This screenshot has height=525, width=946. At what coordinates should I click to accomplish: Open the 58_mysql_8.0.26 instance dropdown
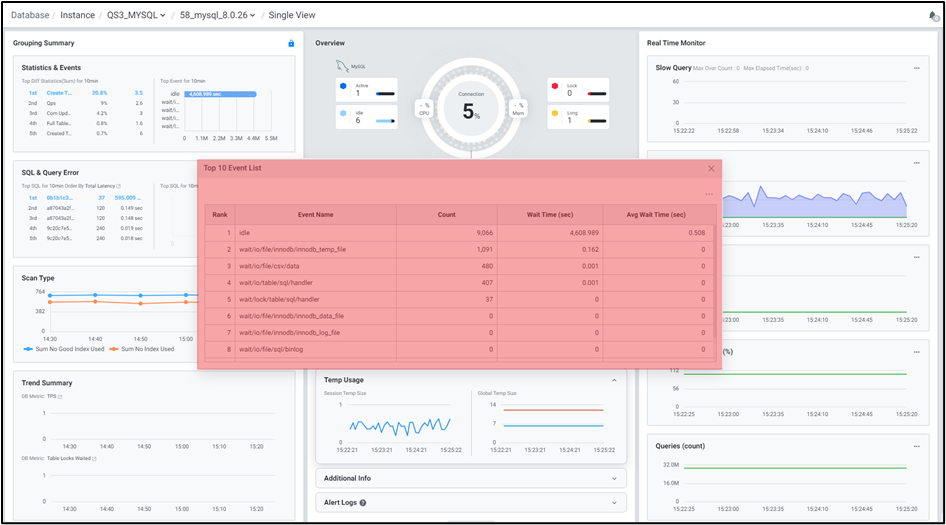coord(217,16)
